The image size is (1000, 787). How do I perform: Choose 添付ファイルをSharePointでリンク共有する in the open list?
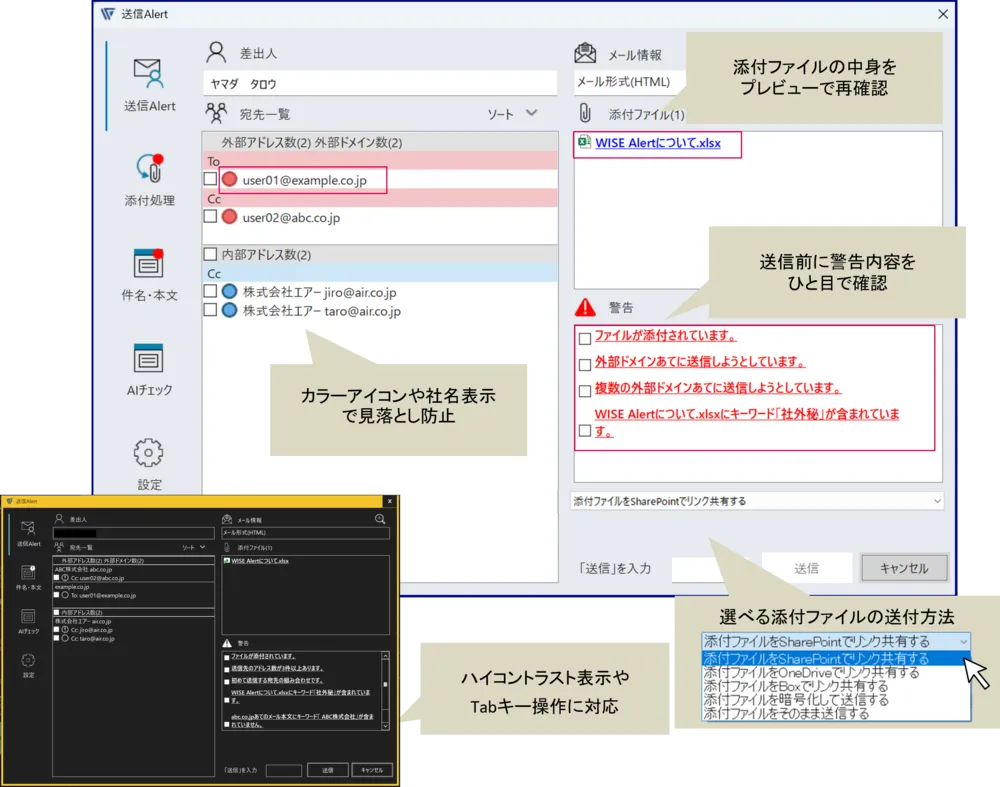(835, 658)
